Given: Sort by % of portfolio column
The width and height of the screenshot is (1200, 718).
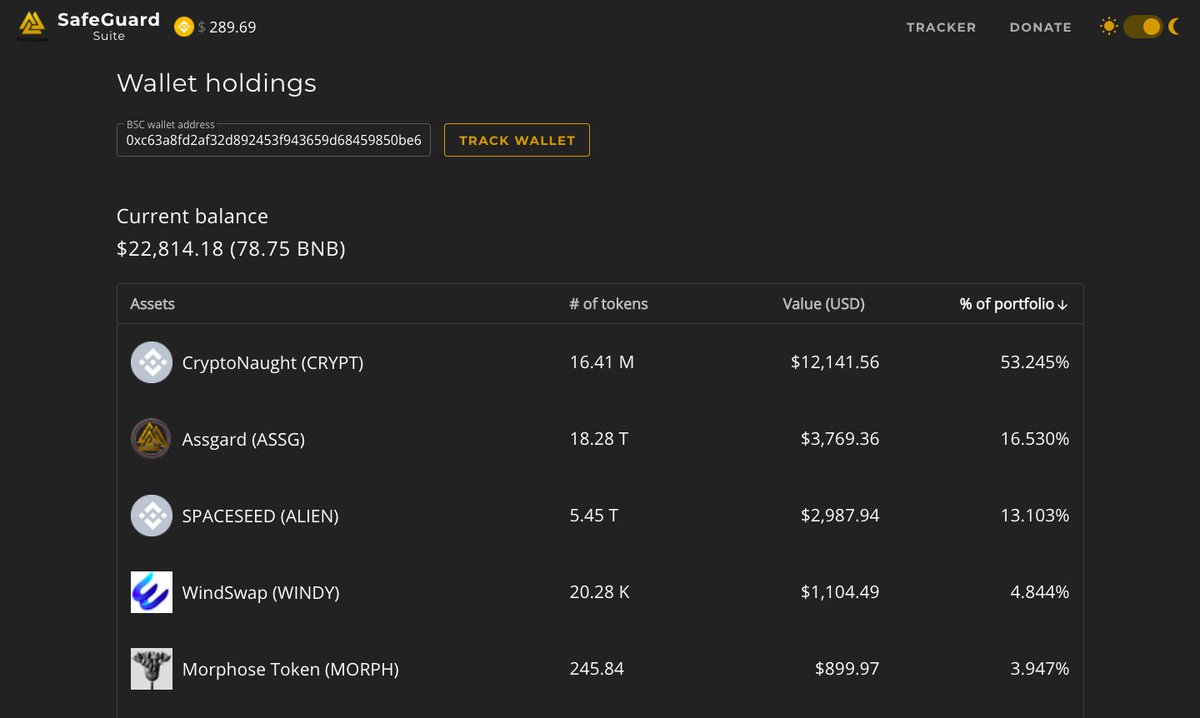Looking at the screenshot, I should coord(1014,304).
